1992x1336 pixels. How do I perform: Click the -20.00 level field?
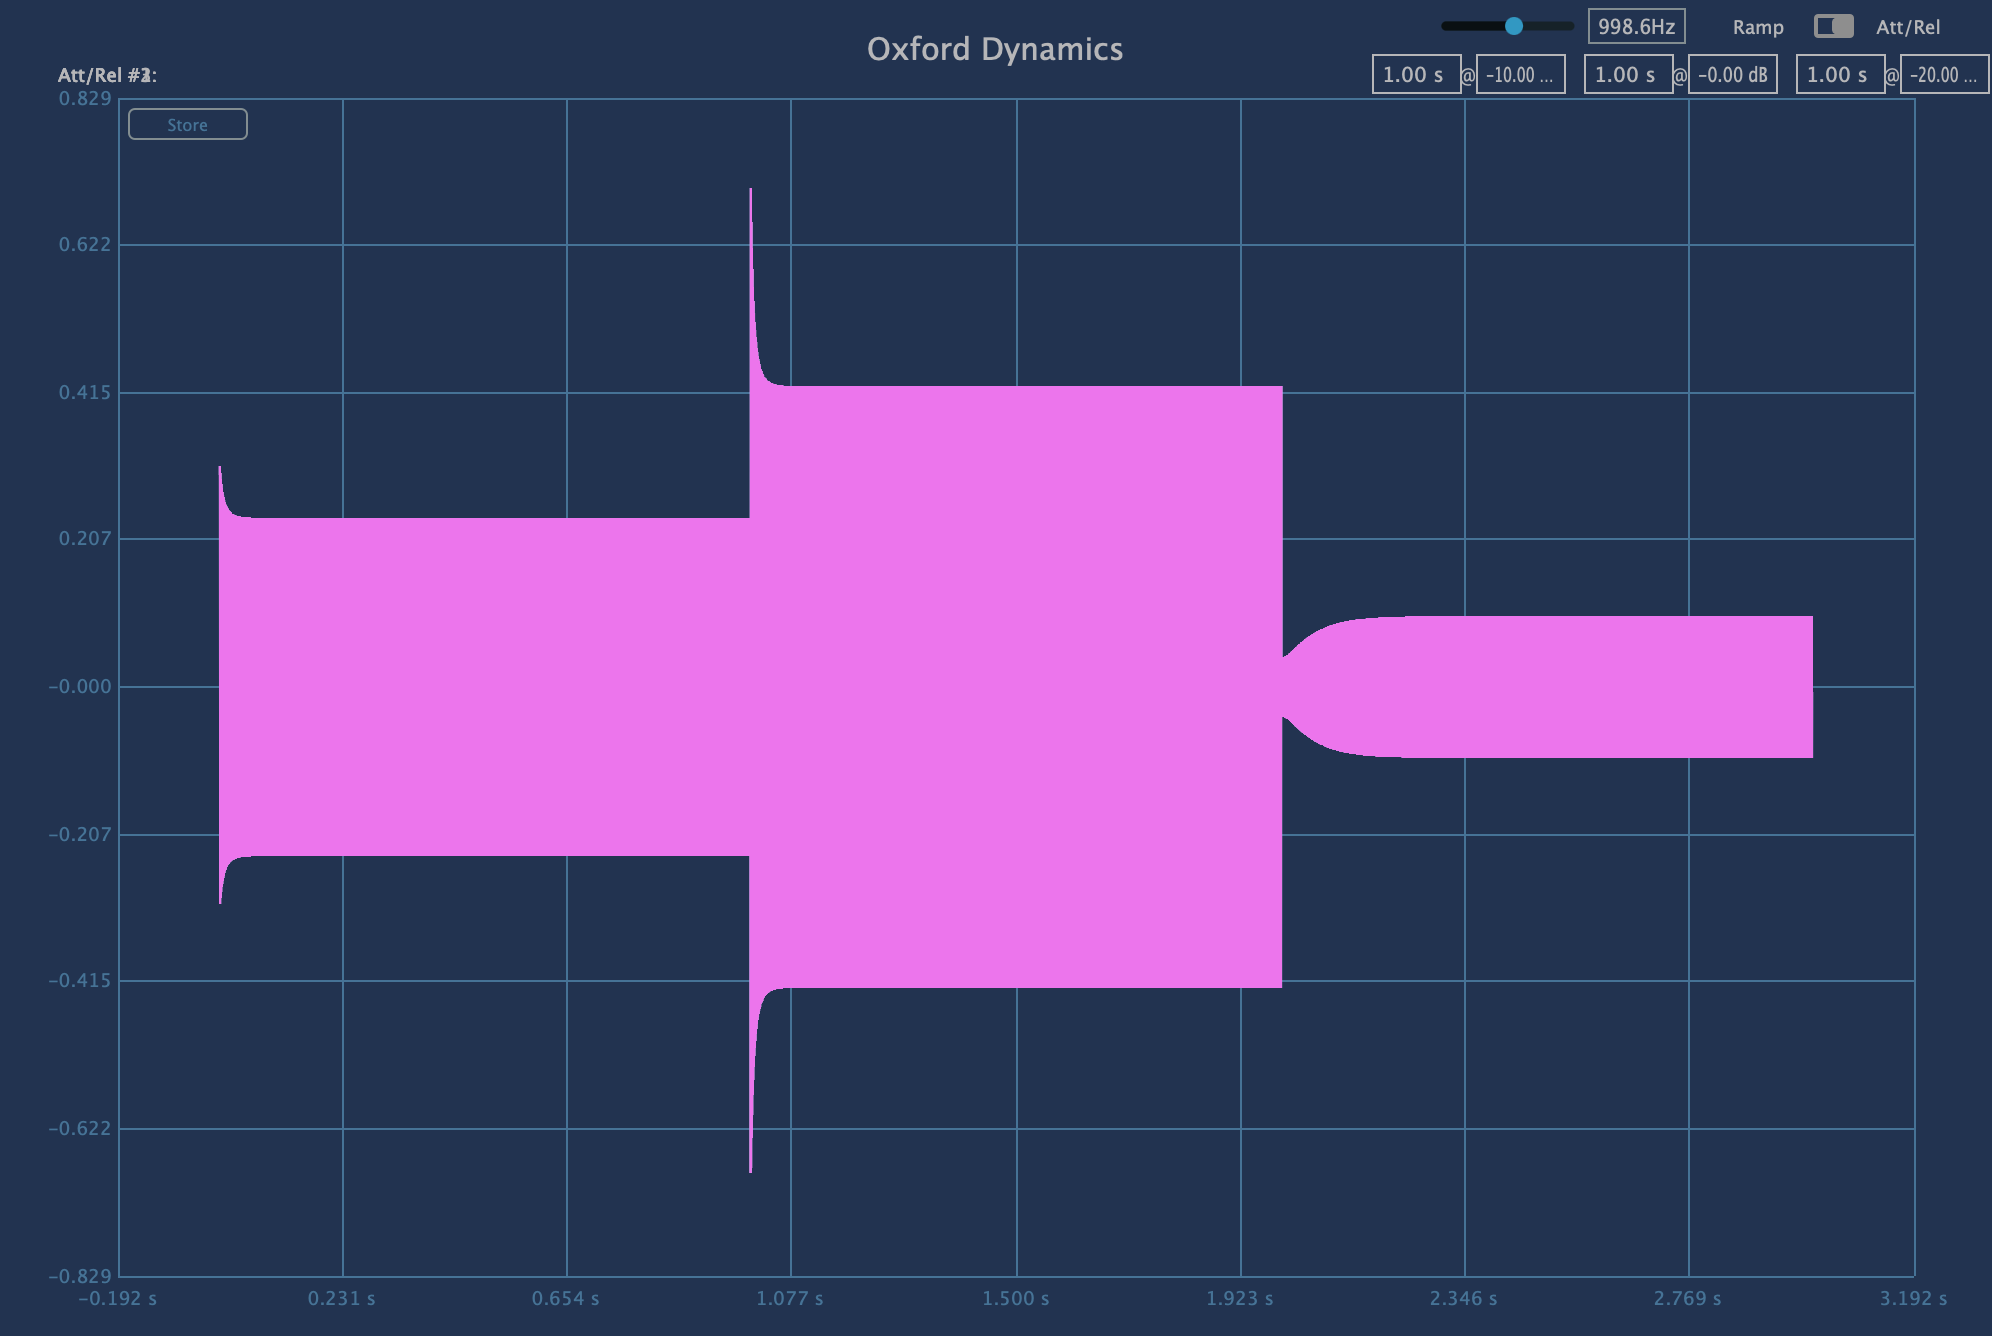pos(1943,75)
